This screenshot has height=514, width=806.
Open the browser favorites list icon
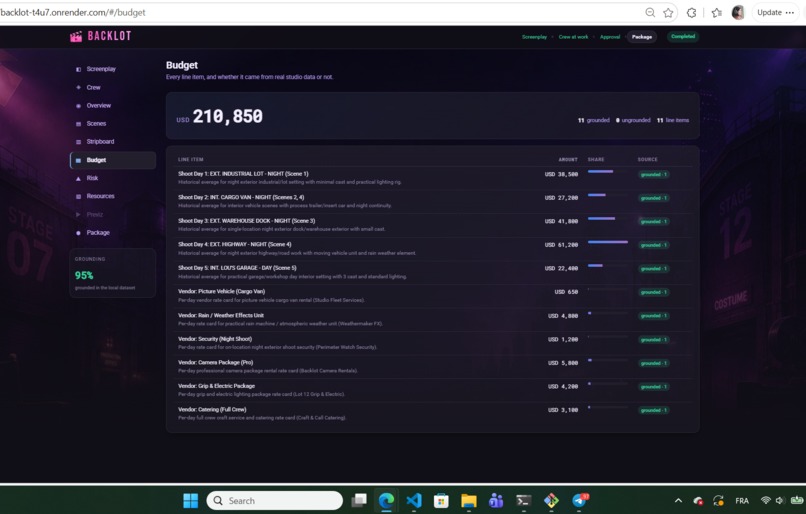click(717, 13)
